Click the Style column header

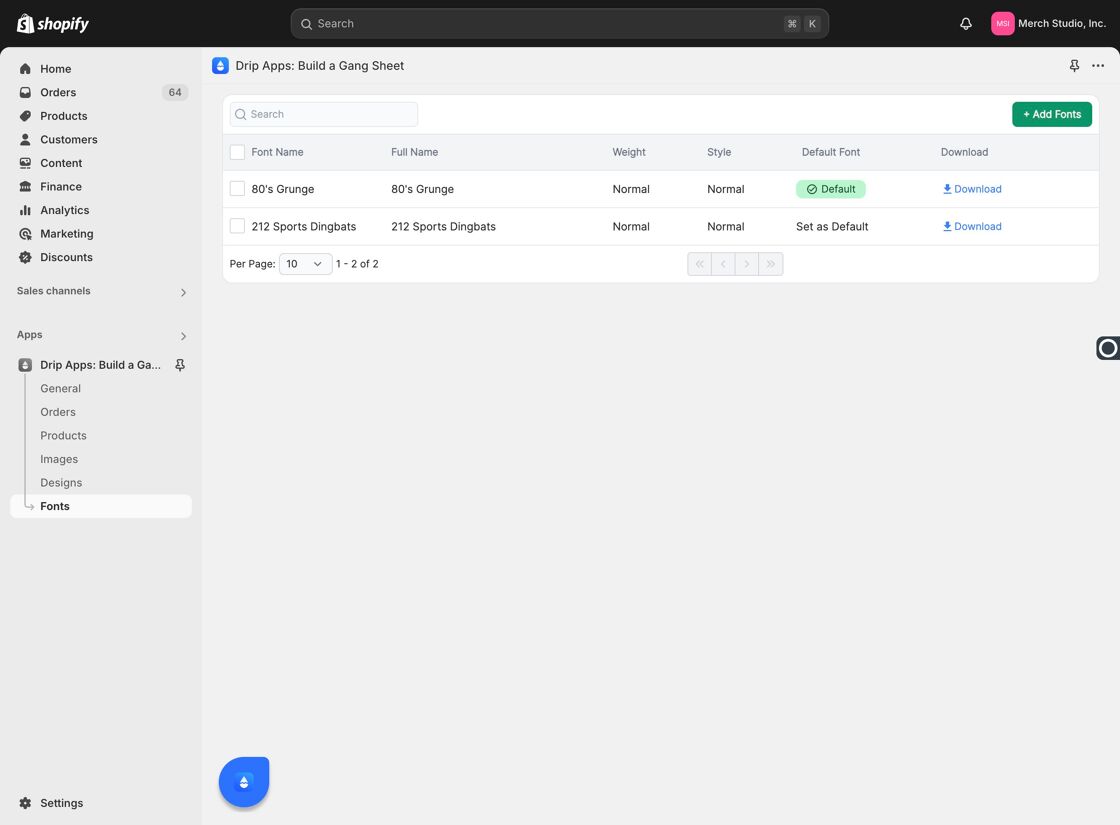(x=719, y=152)
